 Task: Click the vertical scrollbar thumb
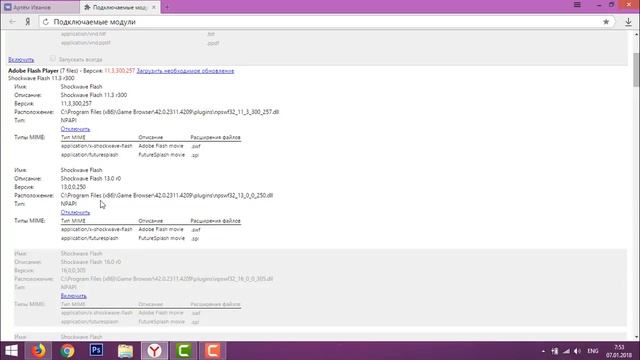[x=636, y=69]
